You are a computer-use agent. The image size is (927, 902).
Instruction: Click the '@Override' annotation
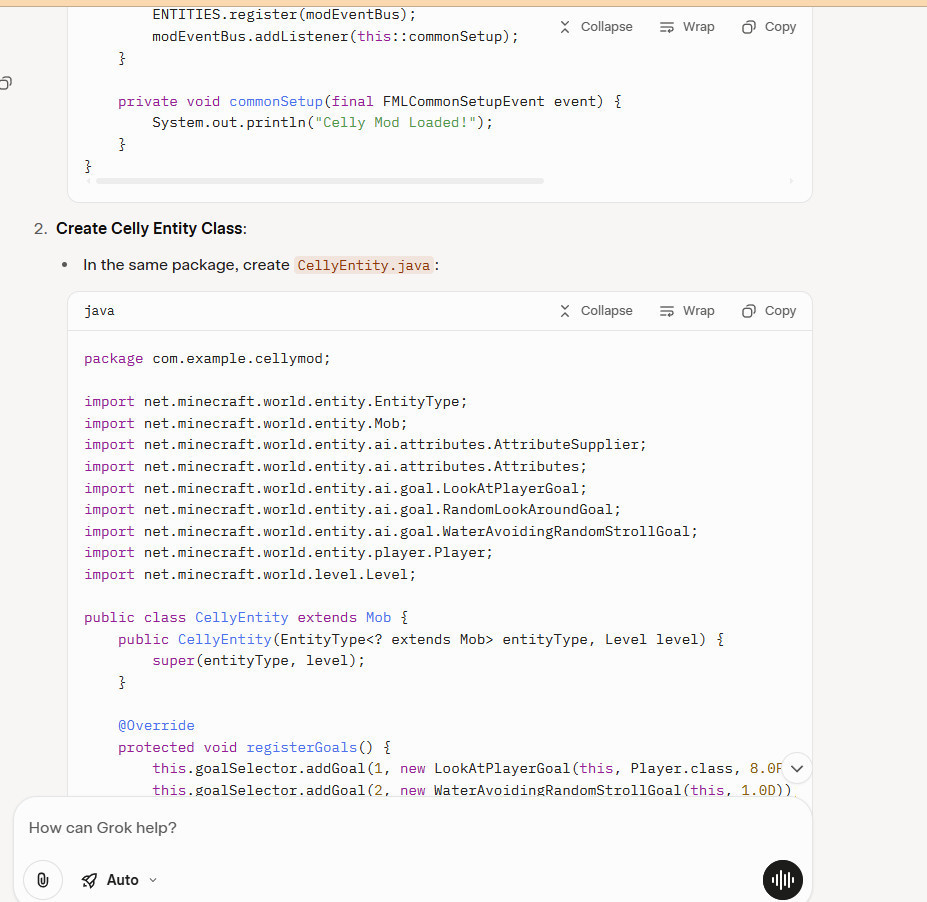point(156,725)
